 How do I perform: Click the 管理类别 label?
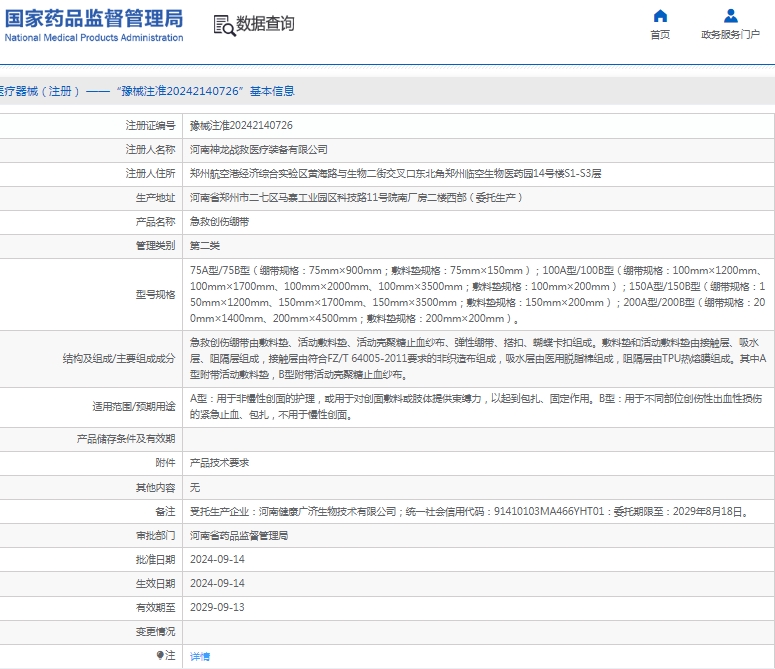pos(155,246)
